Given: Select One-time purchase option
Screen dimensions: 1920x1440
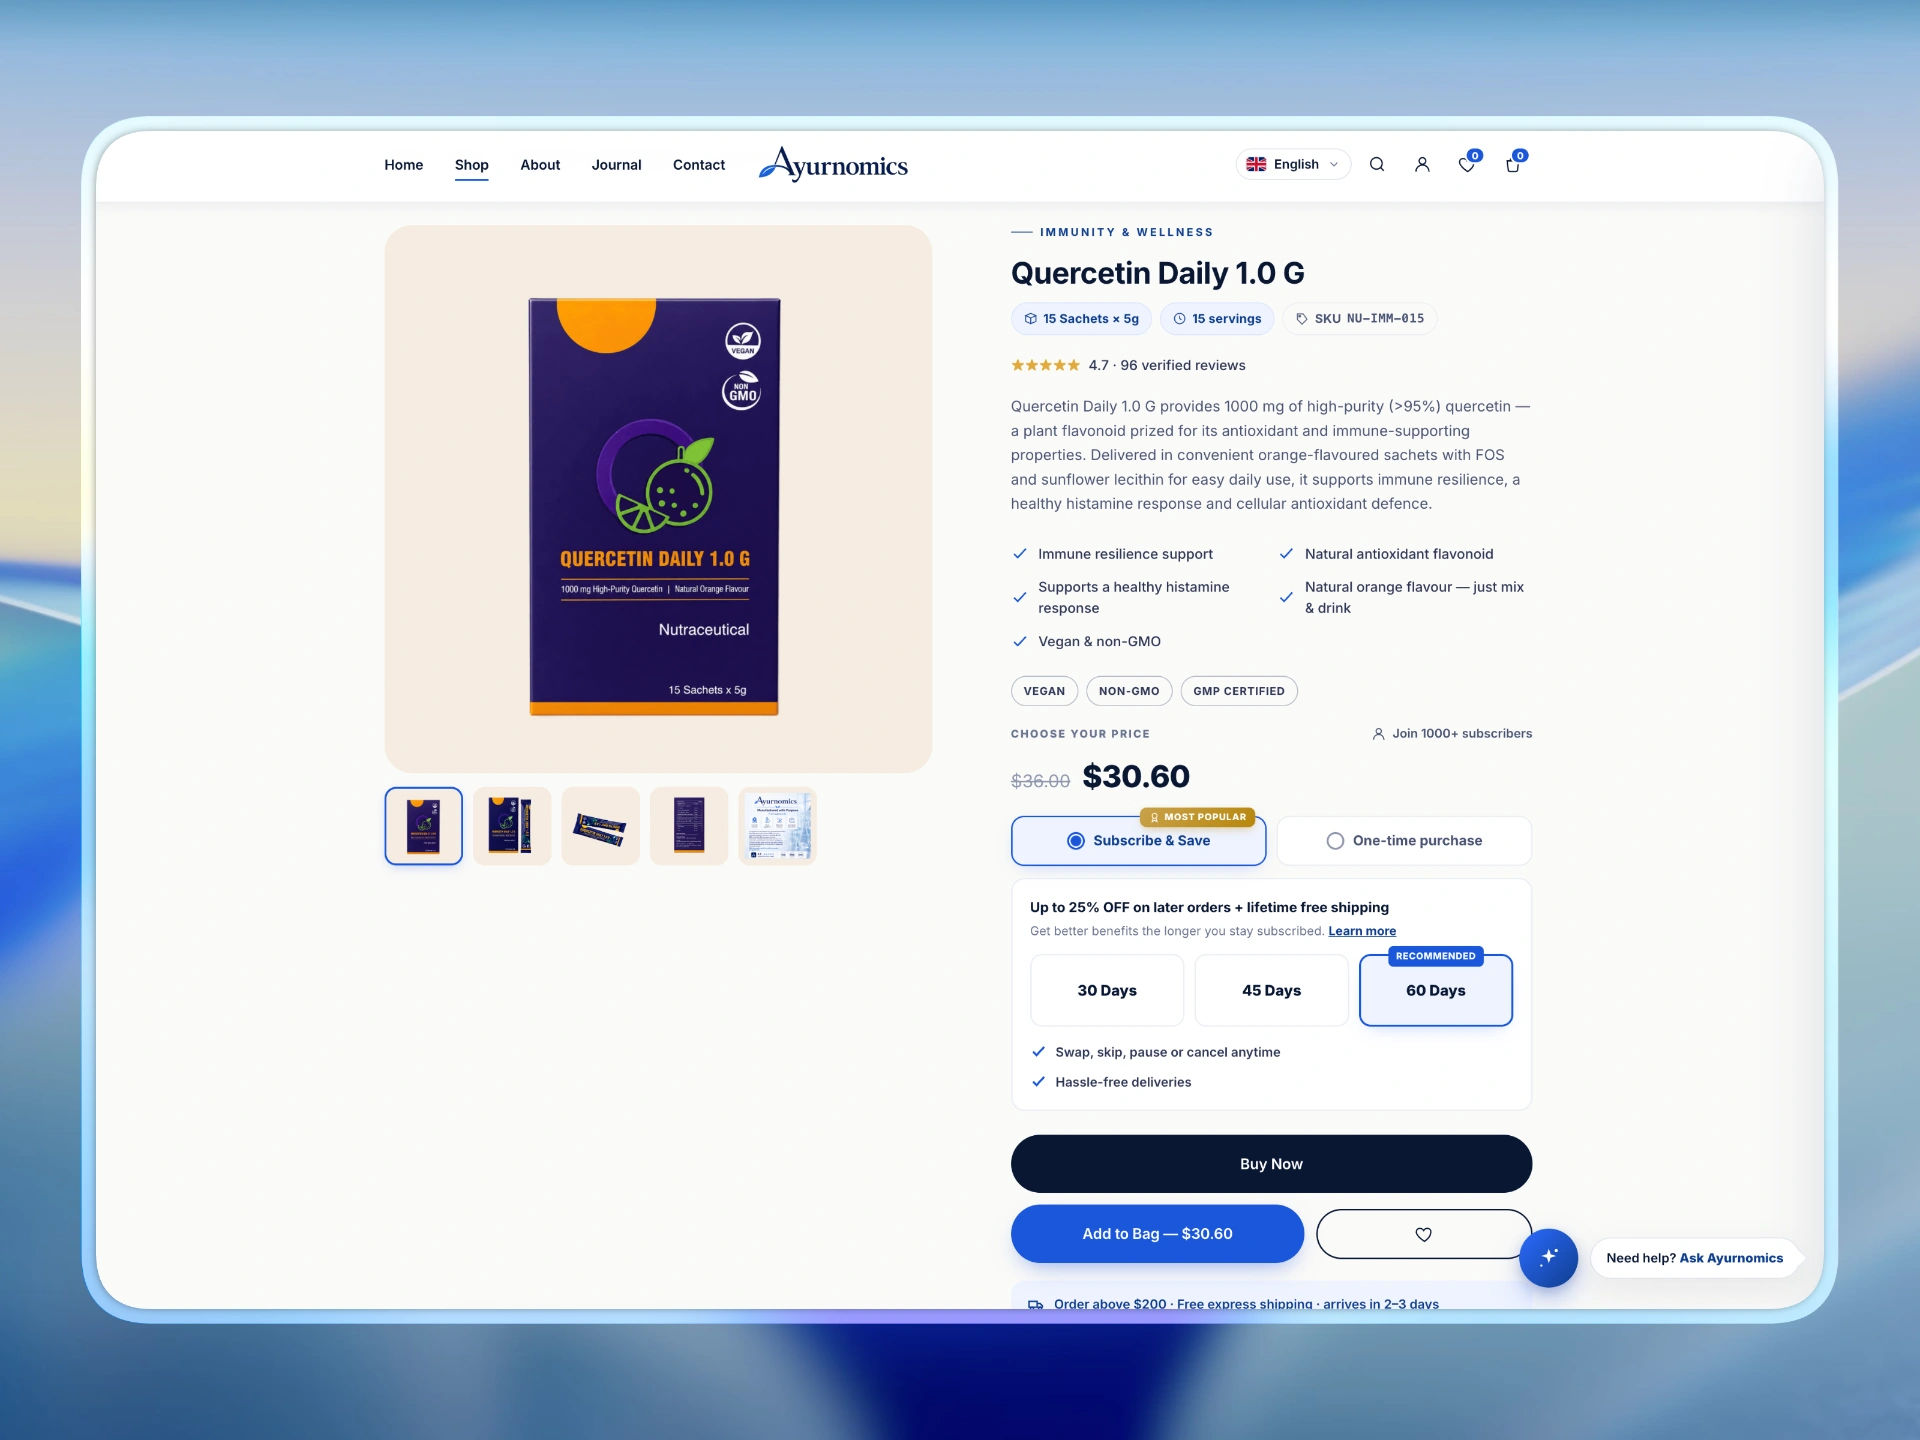Looking at the screenshot, I should 1404,841.
